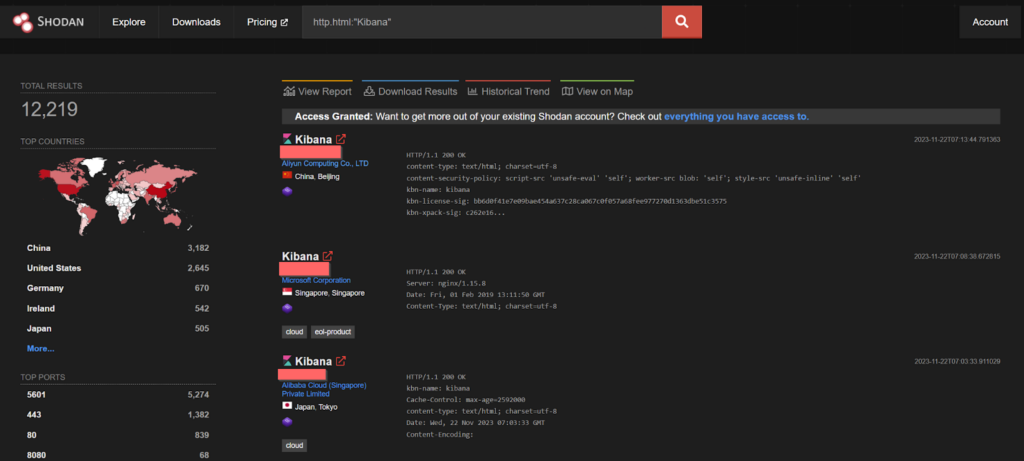
Task: Click purple cube icon under Japan, Tokyo
Action: point(287,422)
